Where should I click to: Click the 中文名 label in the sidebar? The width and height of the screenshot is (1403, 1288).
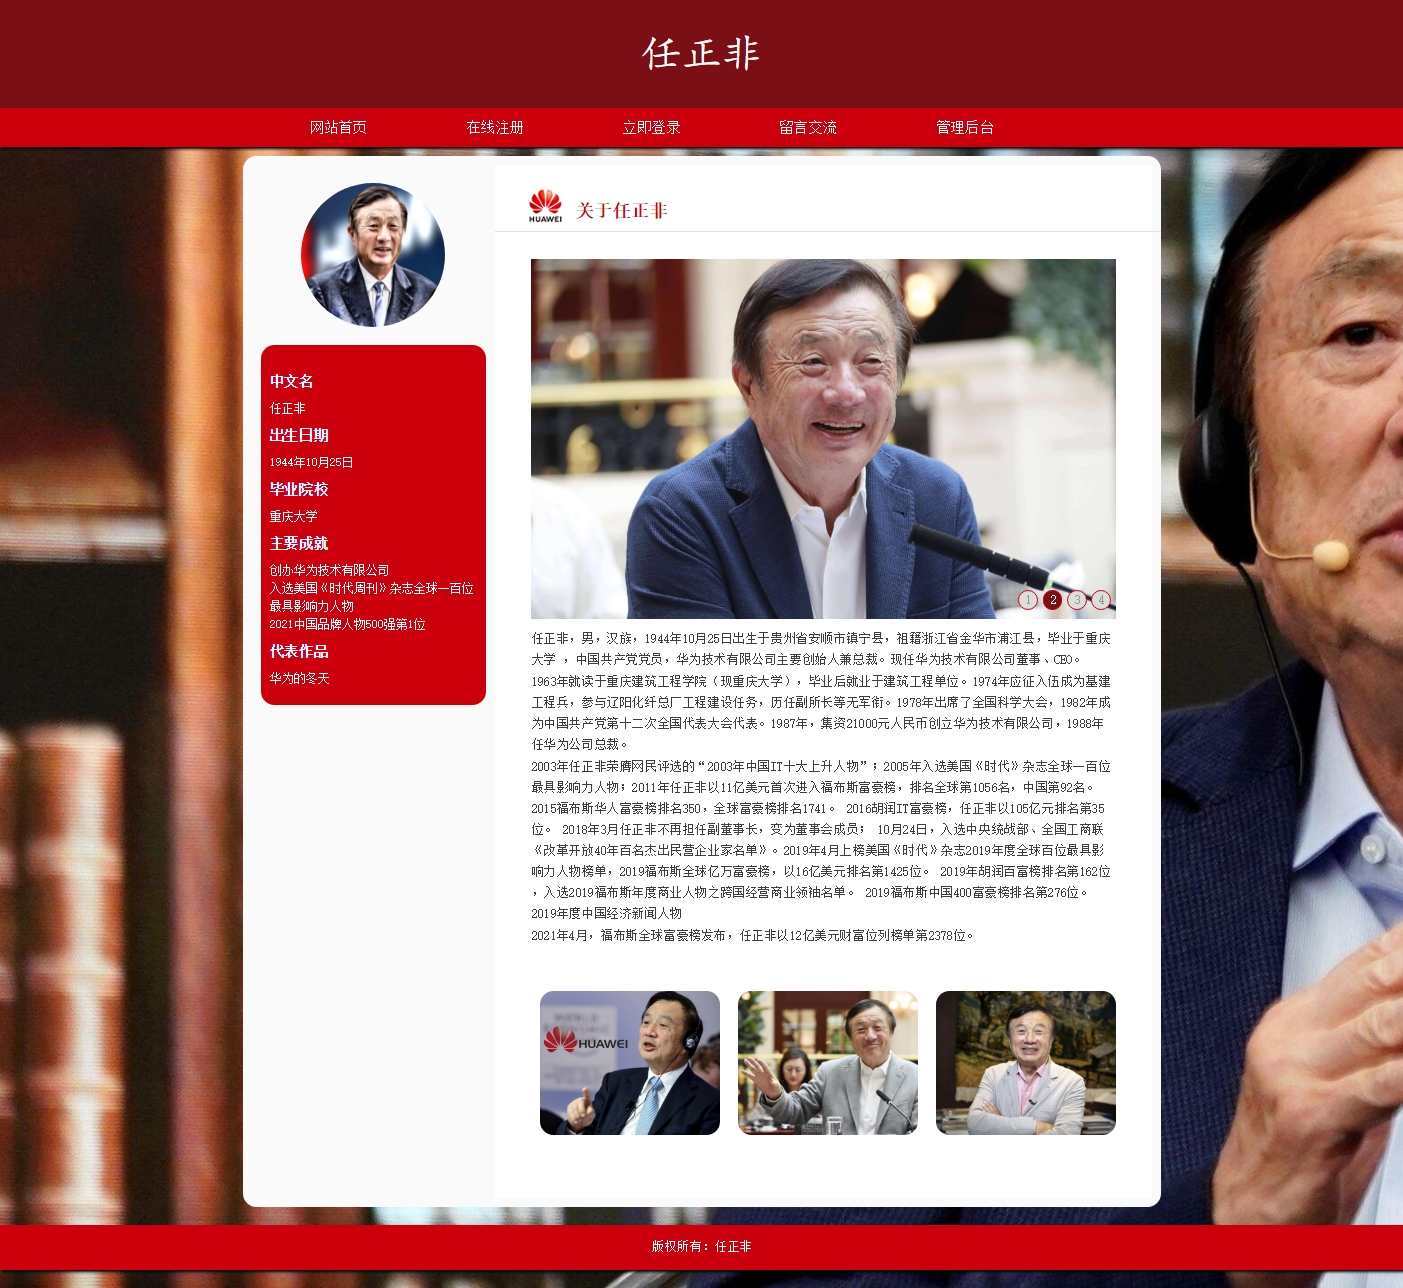click(x=291, y=381)
